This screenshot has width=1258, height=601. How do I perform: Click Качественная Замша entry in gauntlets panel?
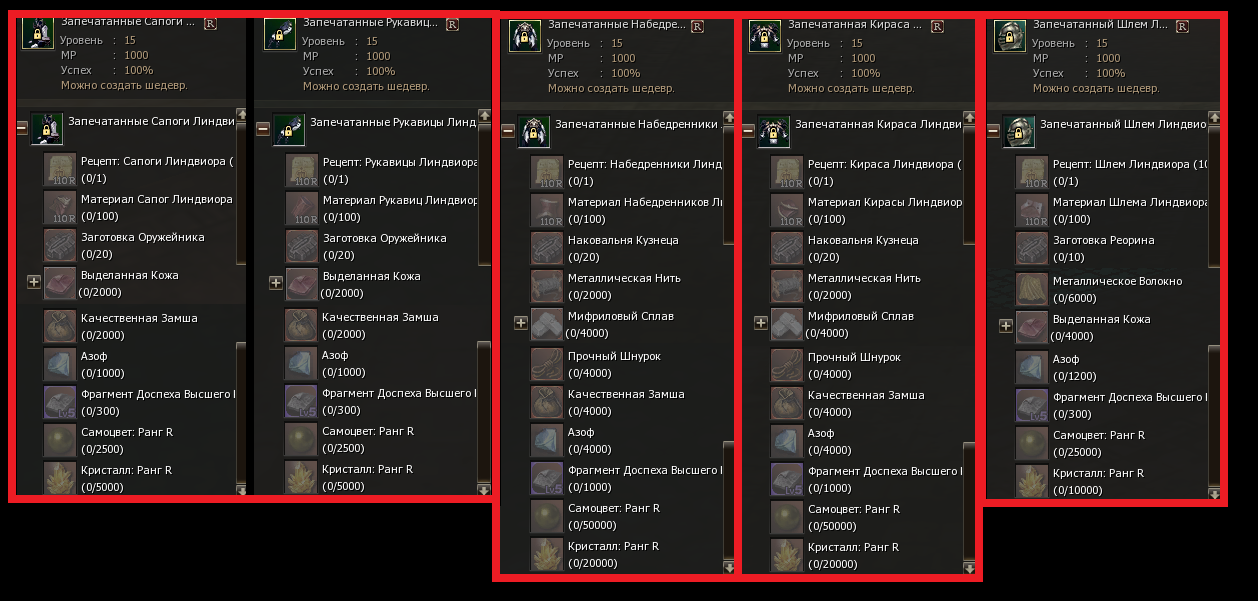click(x=371, y=325)
